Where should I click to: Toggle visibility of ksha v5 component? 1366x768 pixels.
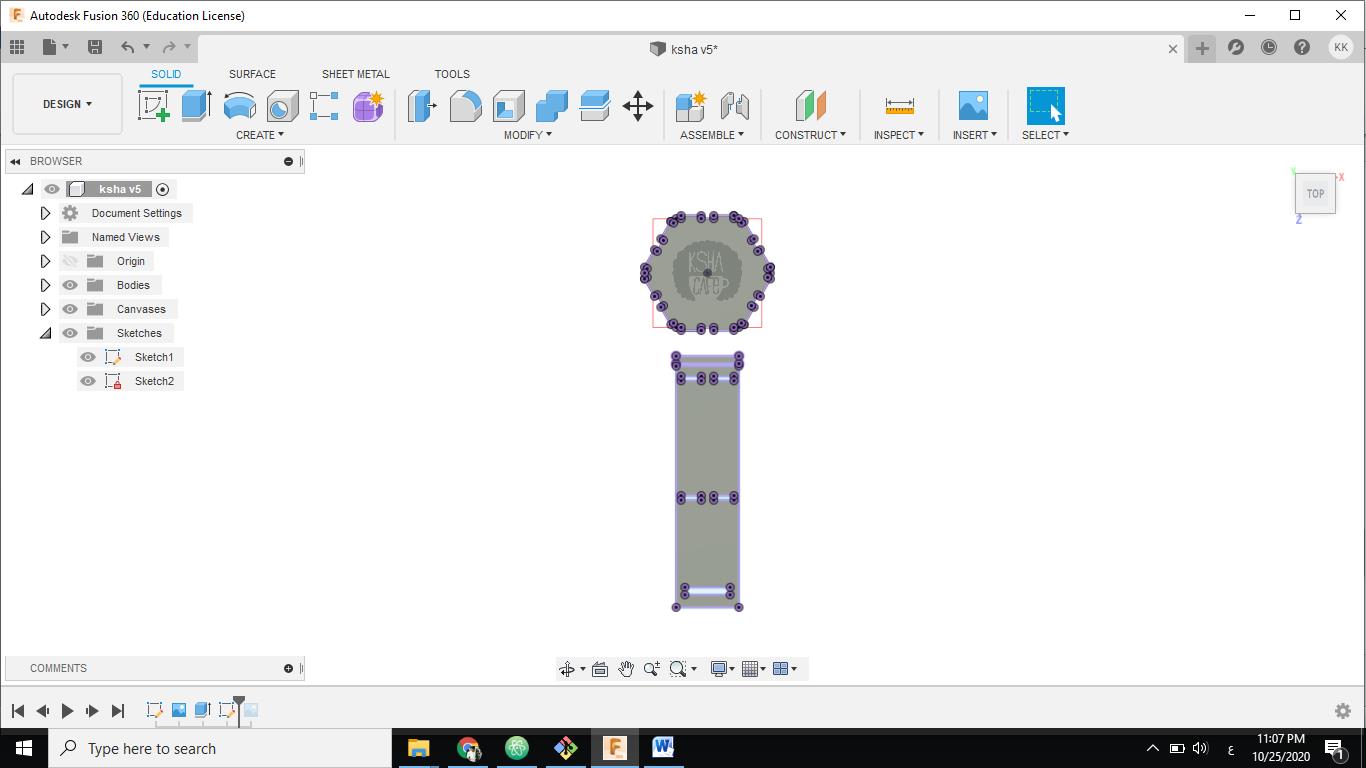(x=52, y=189)
